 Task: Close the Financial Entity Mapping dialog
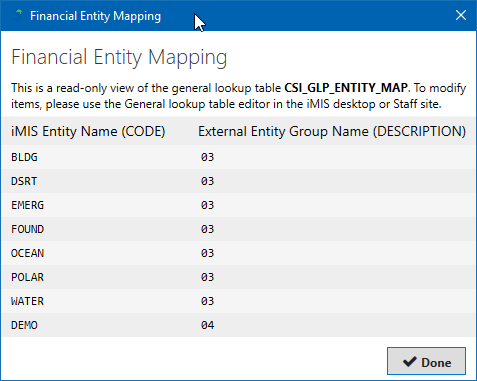(461, 15)
